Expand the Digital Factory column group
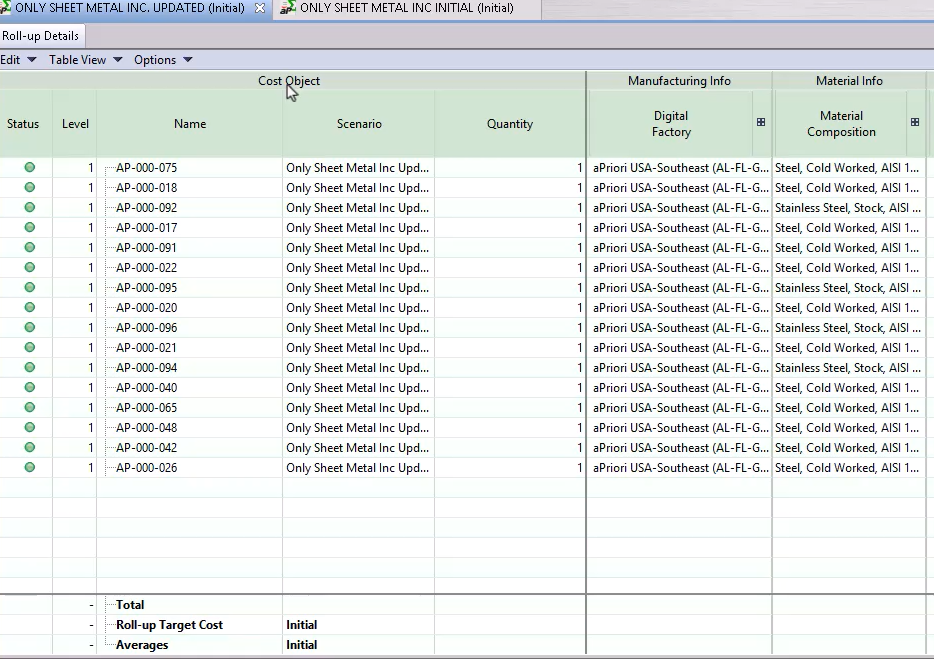934x659 pixels. pos(760,123)
